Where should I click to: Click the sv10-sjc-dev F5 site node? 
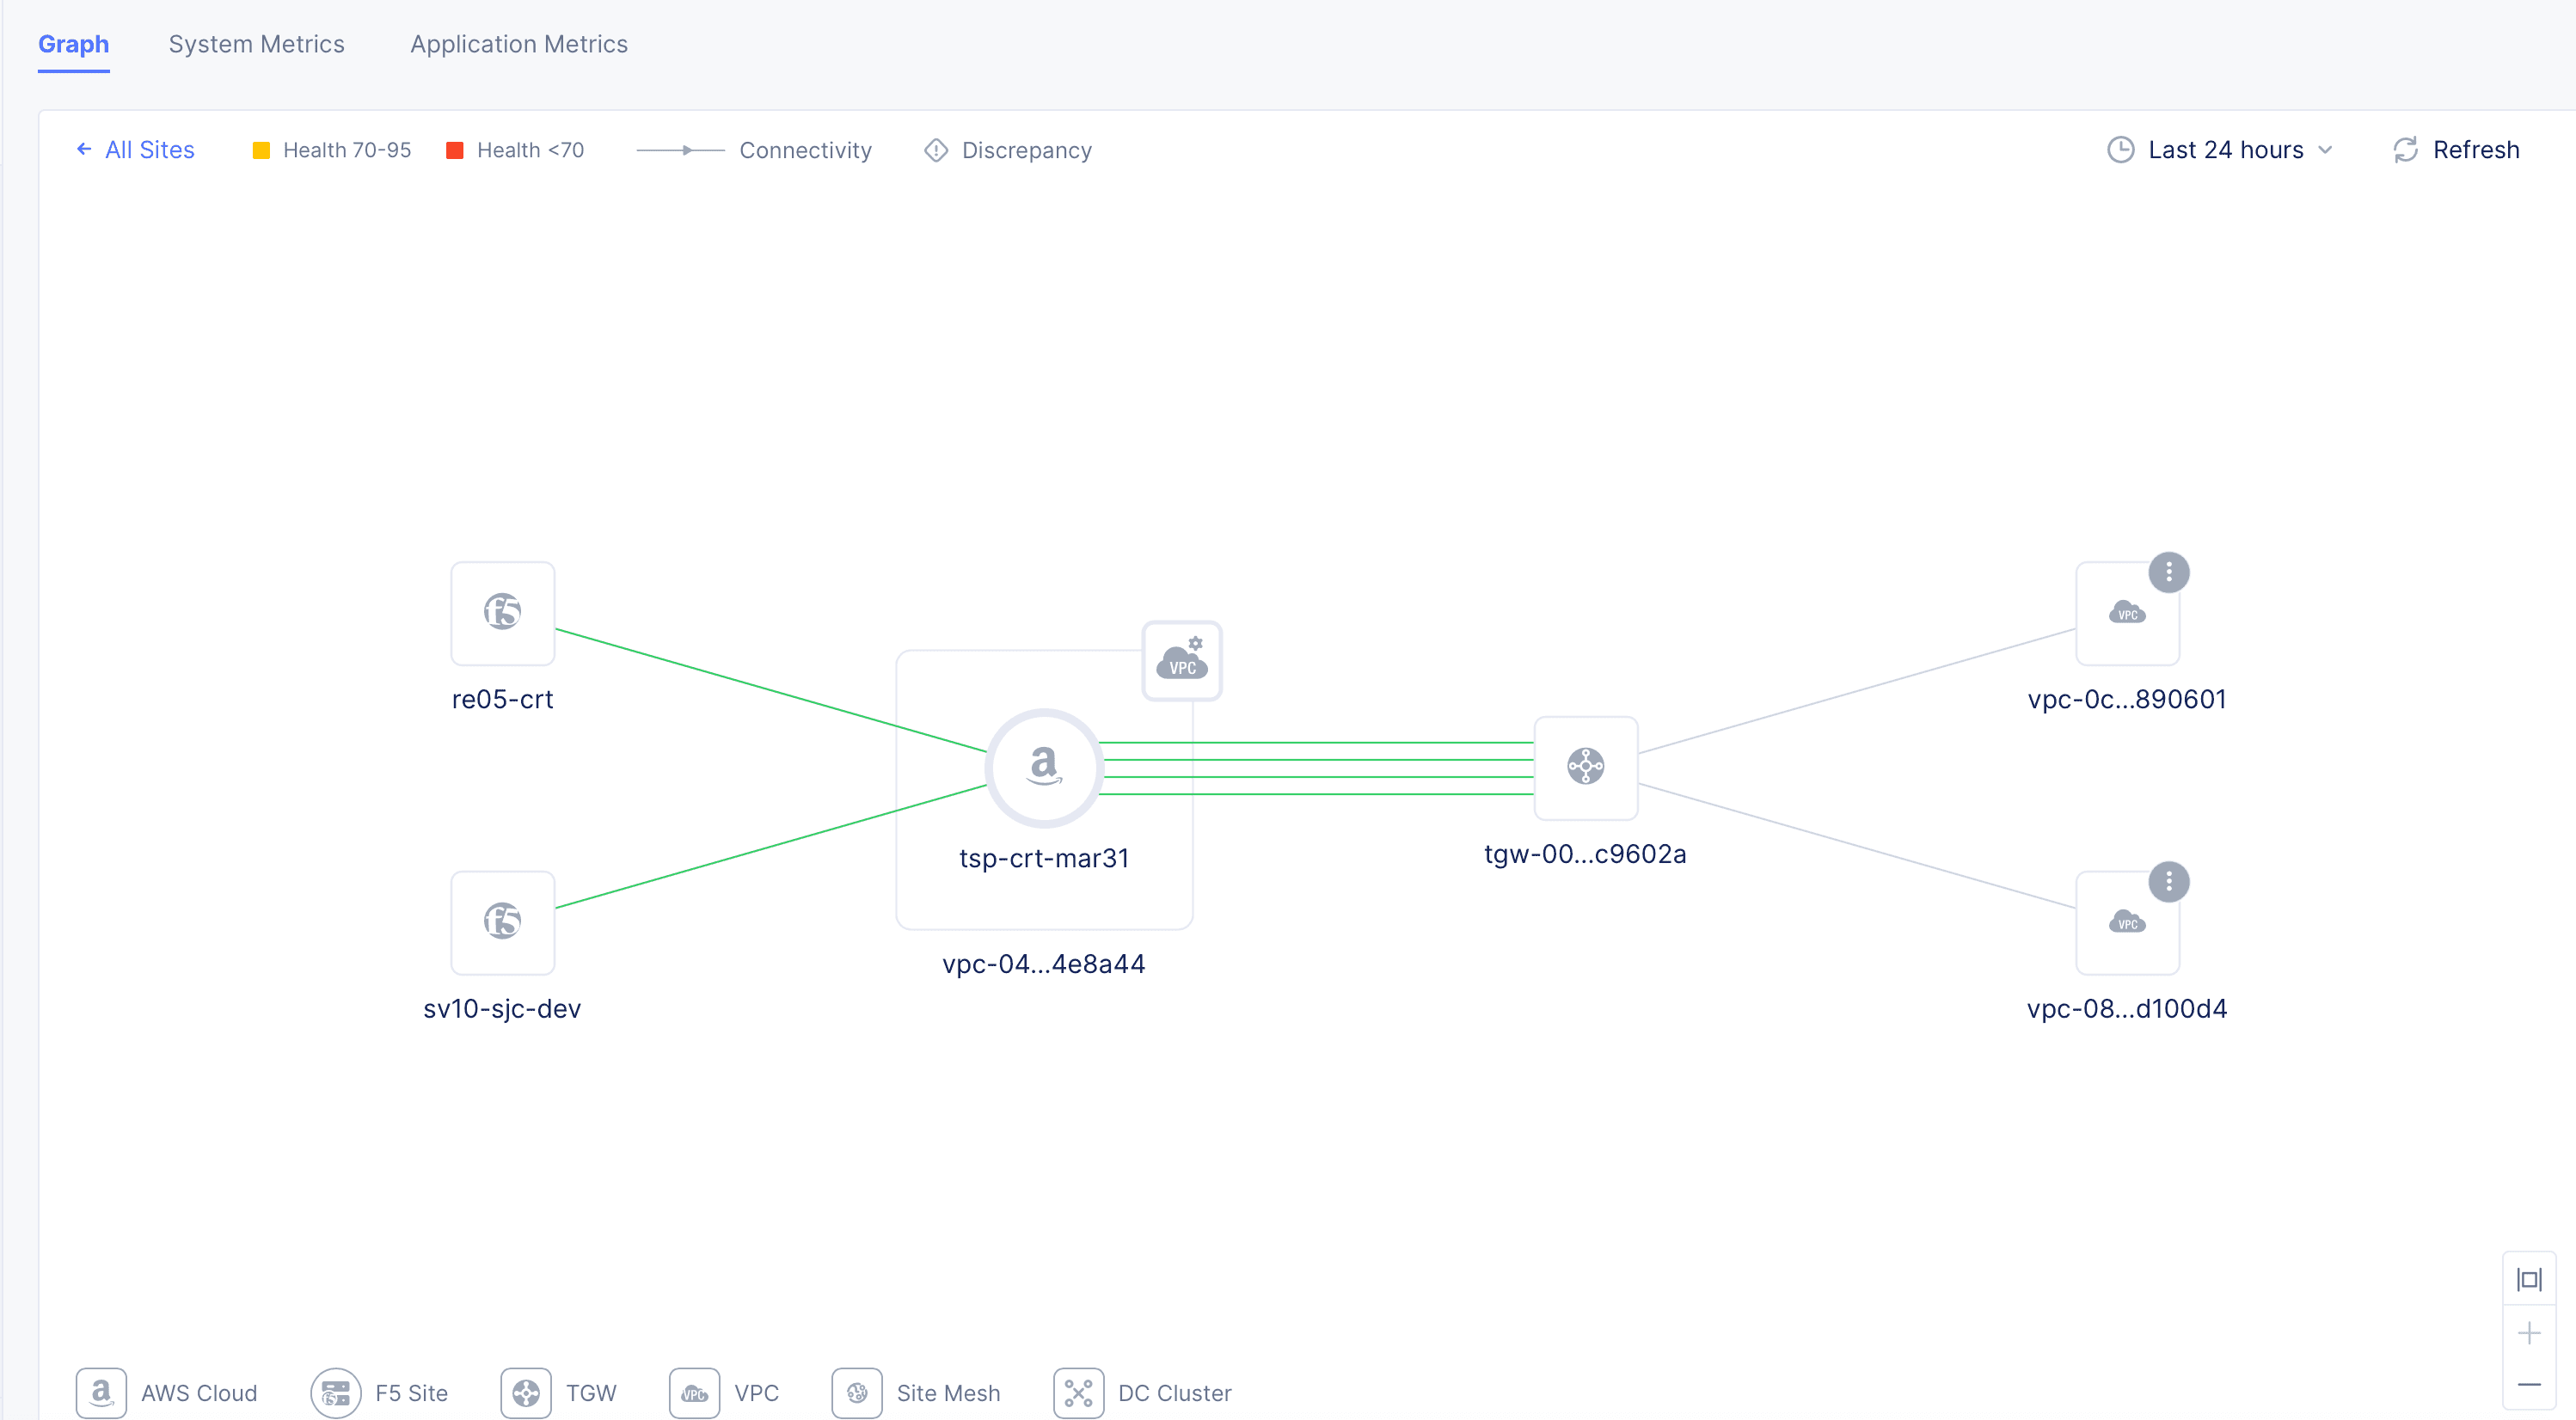[x=502, y=921]
